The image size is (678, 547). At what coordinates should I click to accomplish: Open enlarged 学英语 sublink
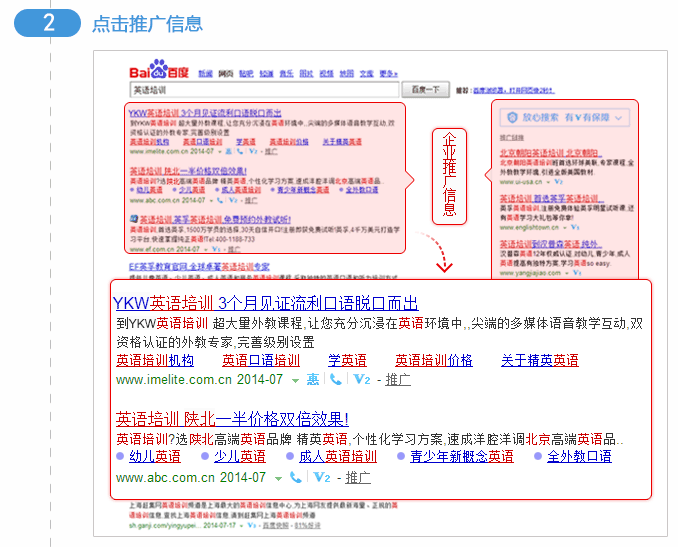[347, 360]
